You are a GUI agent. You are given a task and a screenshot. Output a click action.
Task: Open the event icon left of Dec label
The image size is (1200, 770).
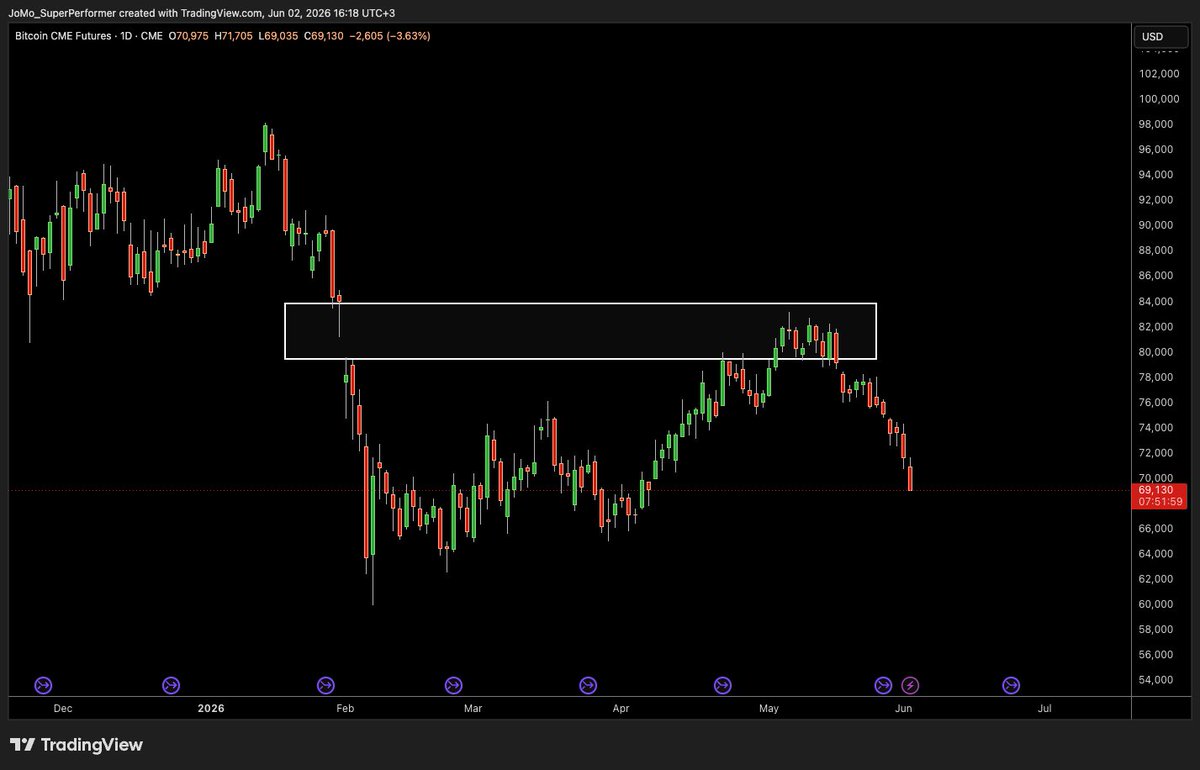(43, 685)
